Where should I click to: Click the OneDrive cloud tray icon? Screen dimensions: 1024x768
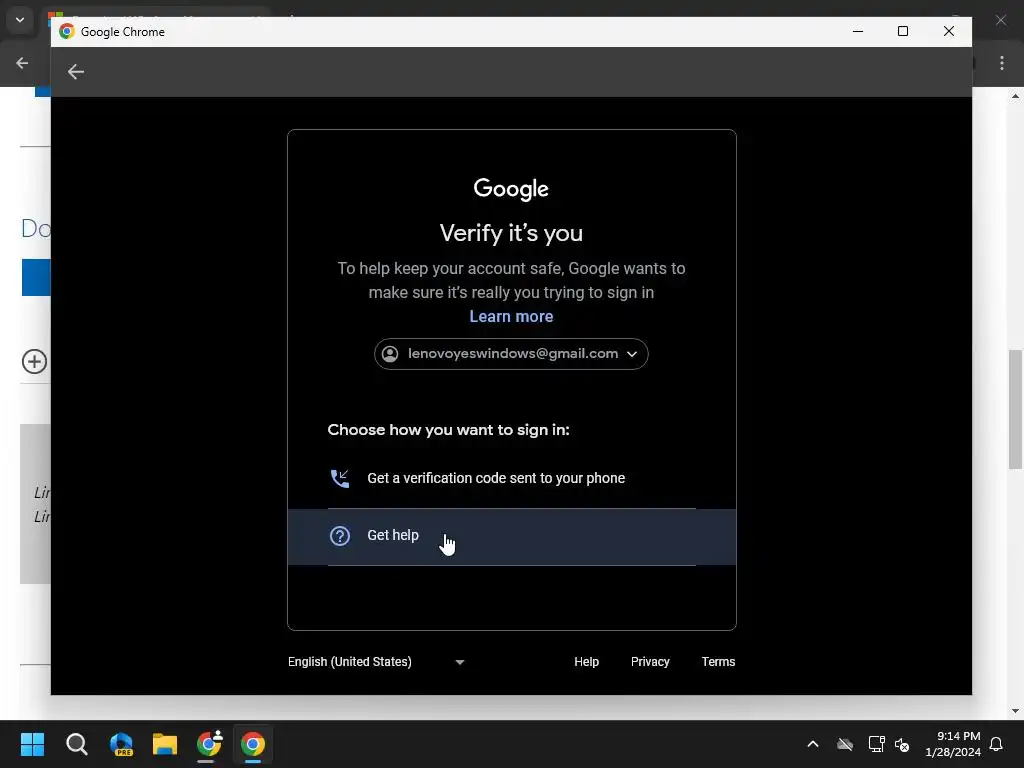[x=845, y=744]
